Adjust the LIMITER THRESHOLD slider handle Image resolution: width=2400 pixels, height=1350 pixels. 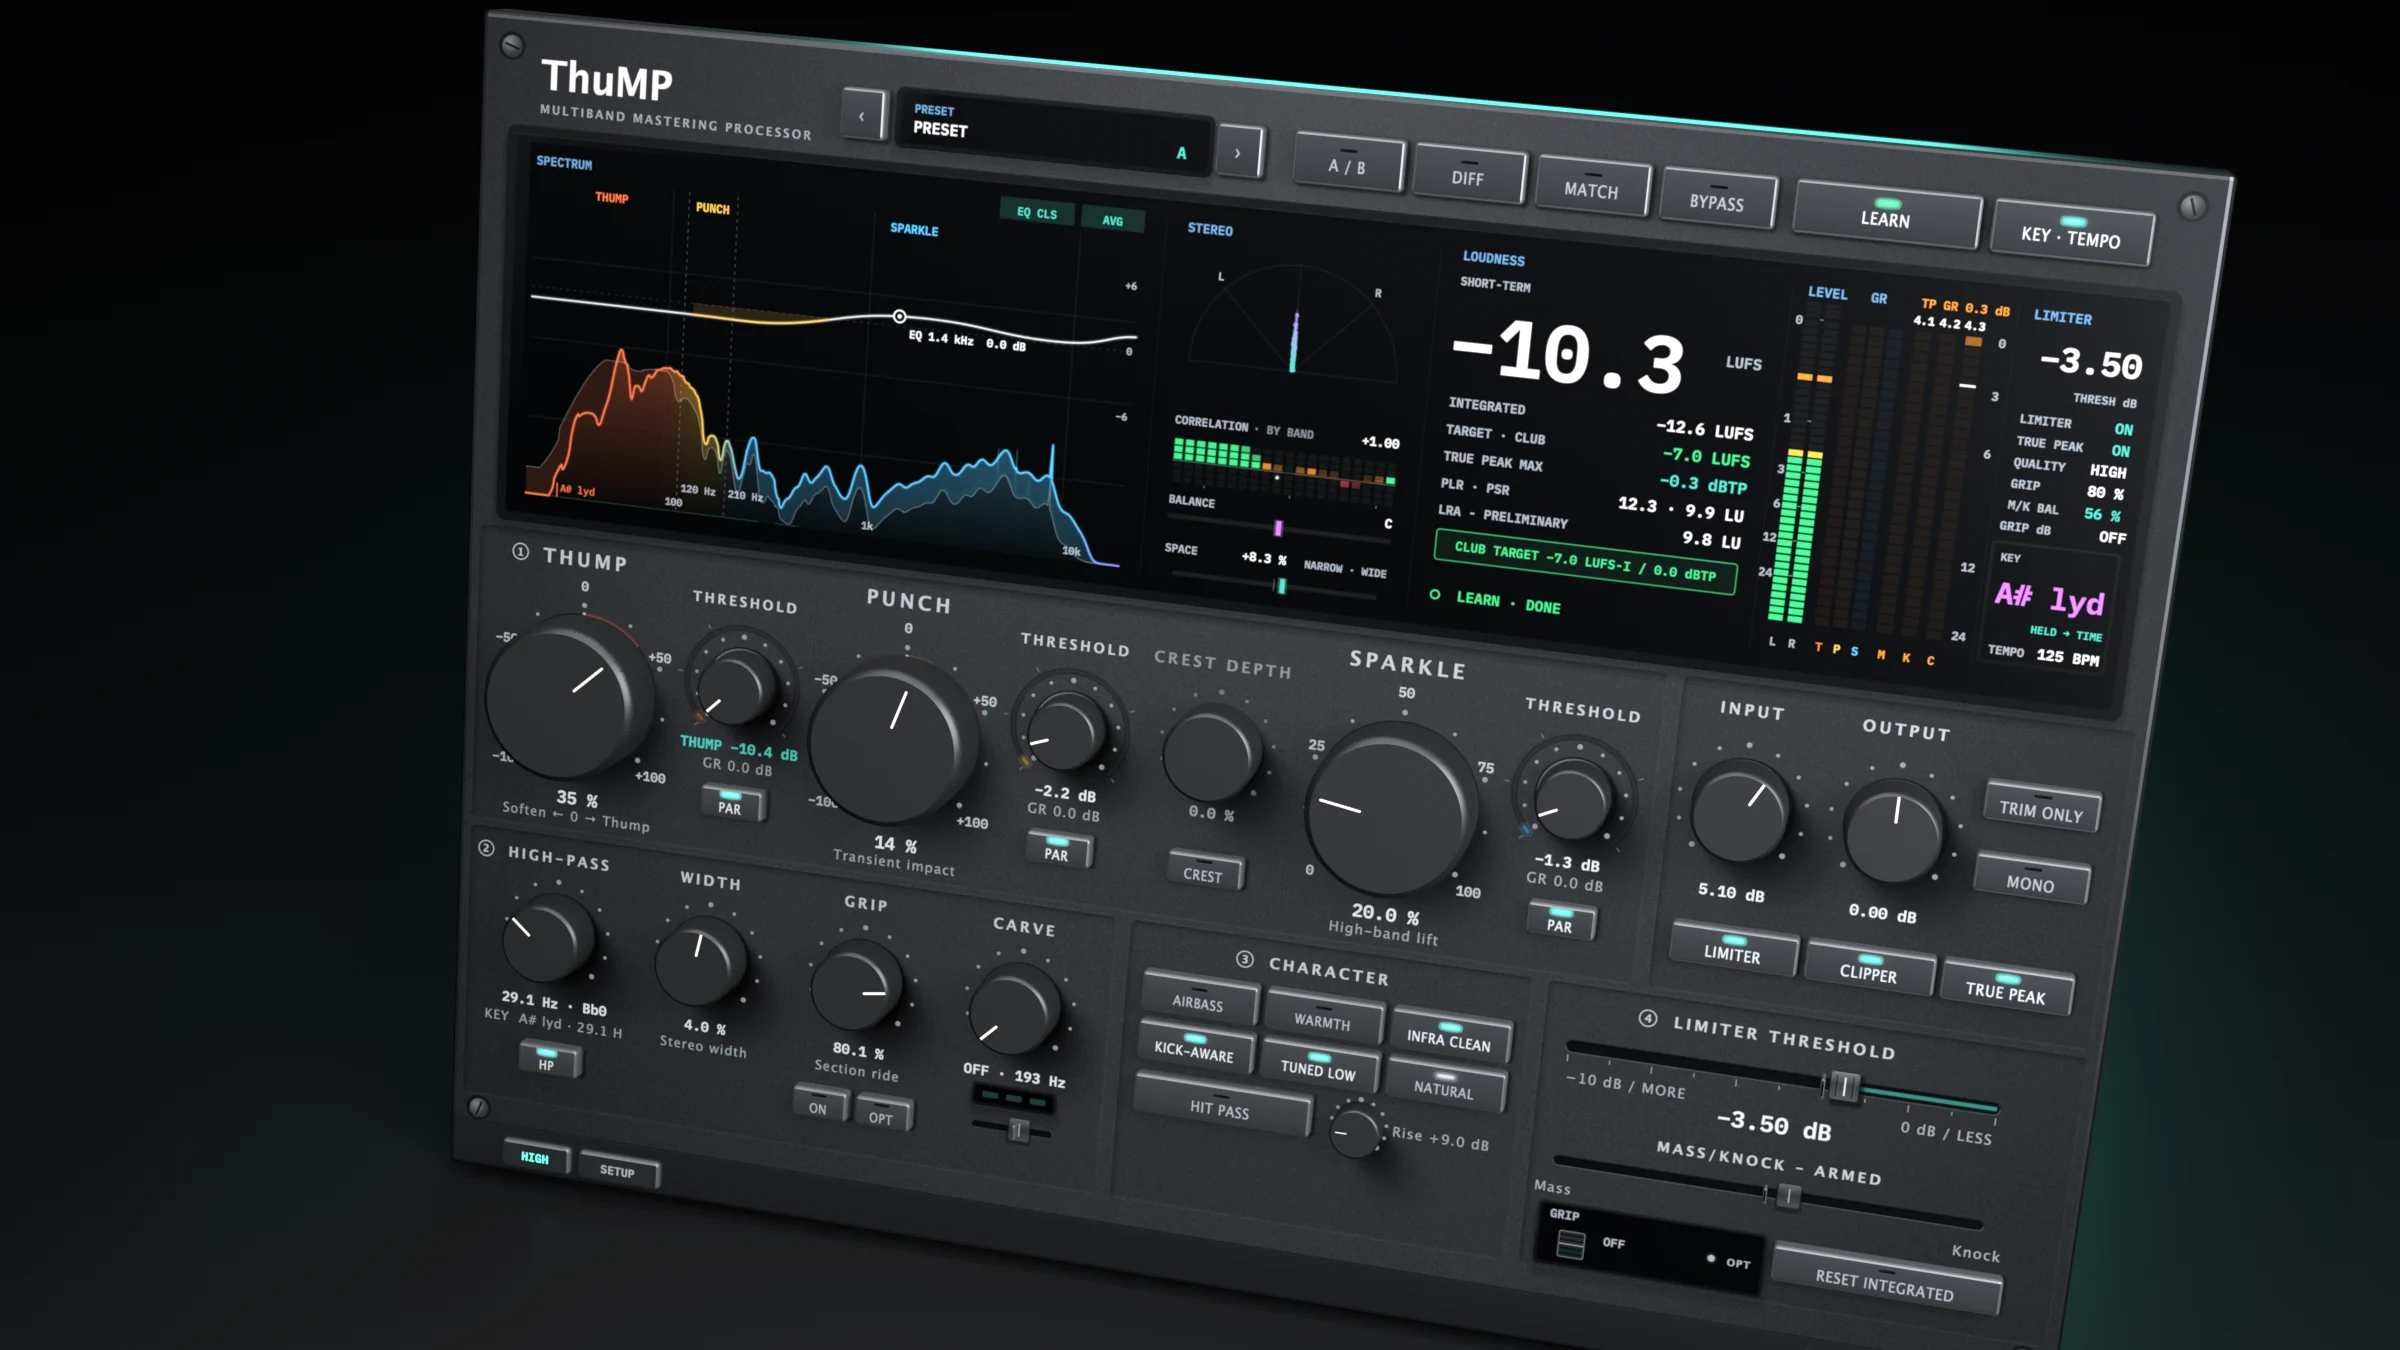(1844, 1087)
